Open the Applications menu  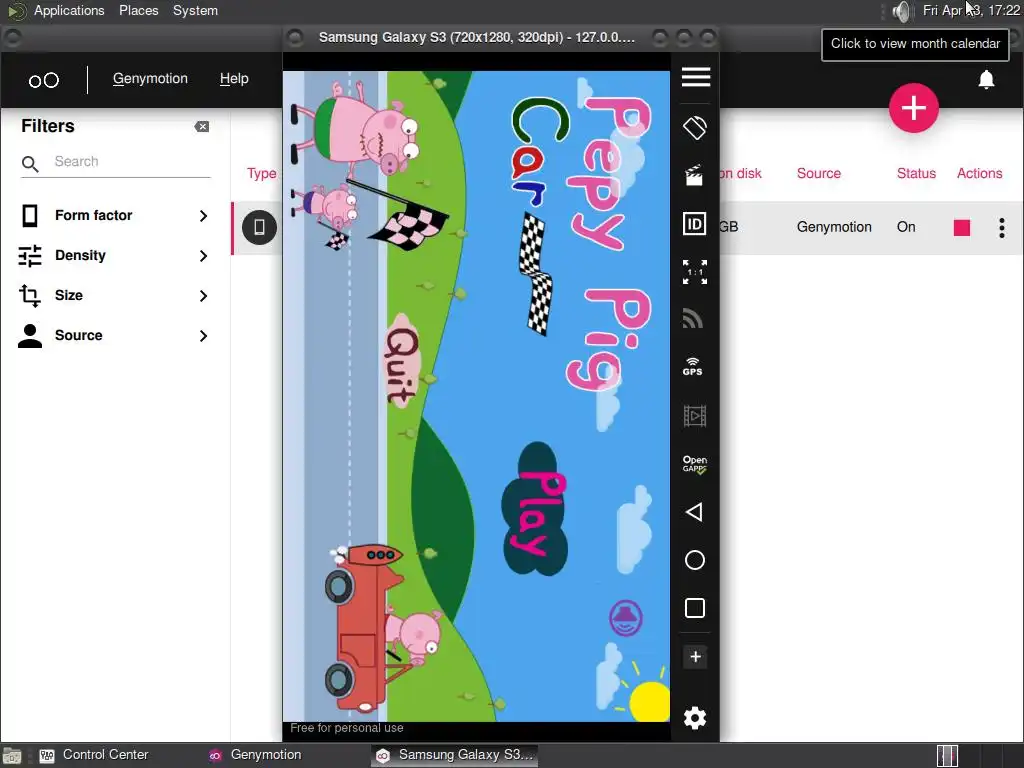coord(69,10)
